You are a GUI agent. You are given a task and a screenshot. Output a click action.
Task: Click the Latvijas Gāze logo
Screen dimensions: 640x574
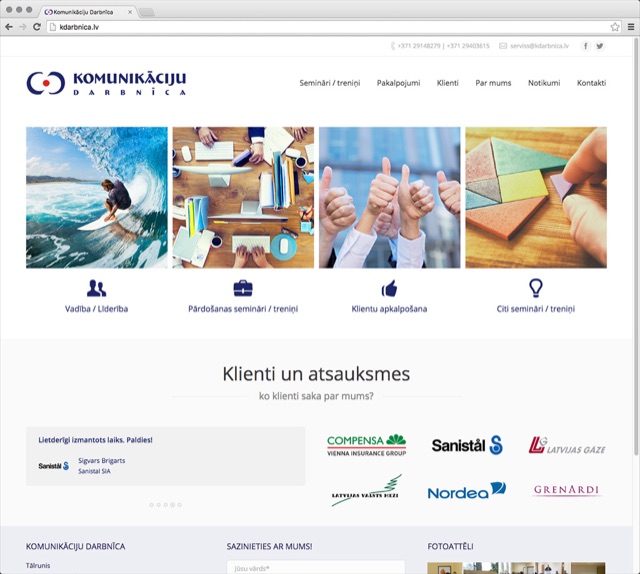coord(567,445)
